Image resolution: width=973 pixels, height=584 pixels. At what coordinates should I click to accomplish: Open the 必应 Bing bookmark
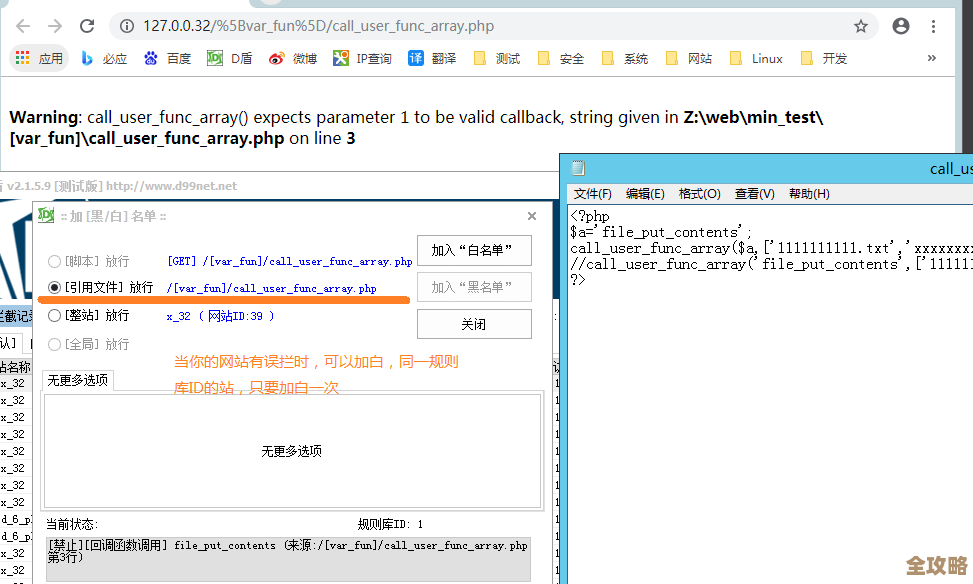104,59
